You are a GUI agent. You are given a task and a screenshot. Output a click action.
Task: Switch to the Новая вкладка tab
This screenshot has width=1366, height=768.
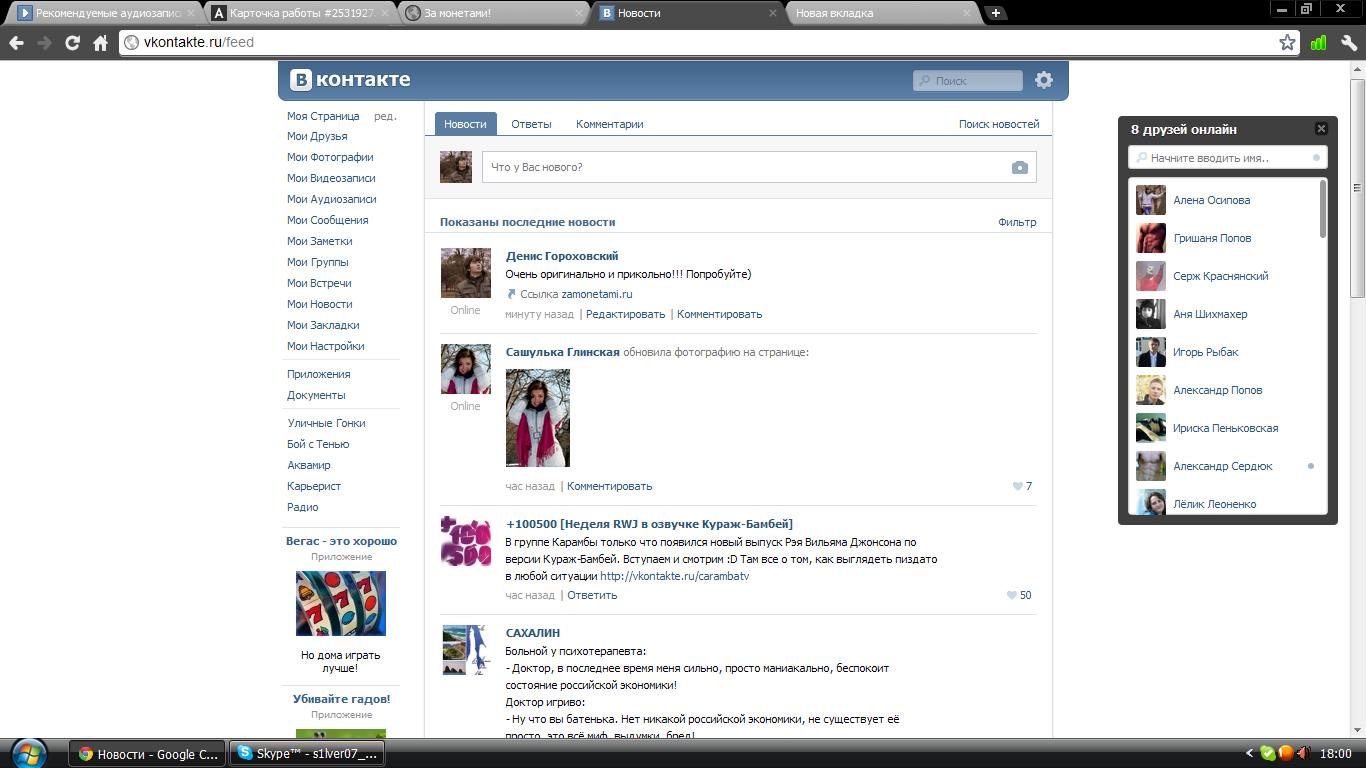(882, 13)
